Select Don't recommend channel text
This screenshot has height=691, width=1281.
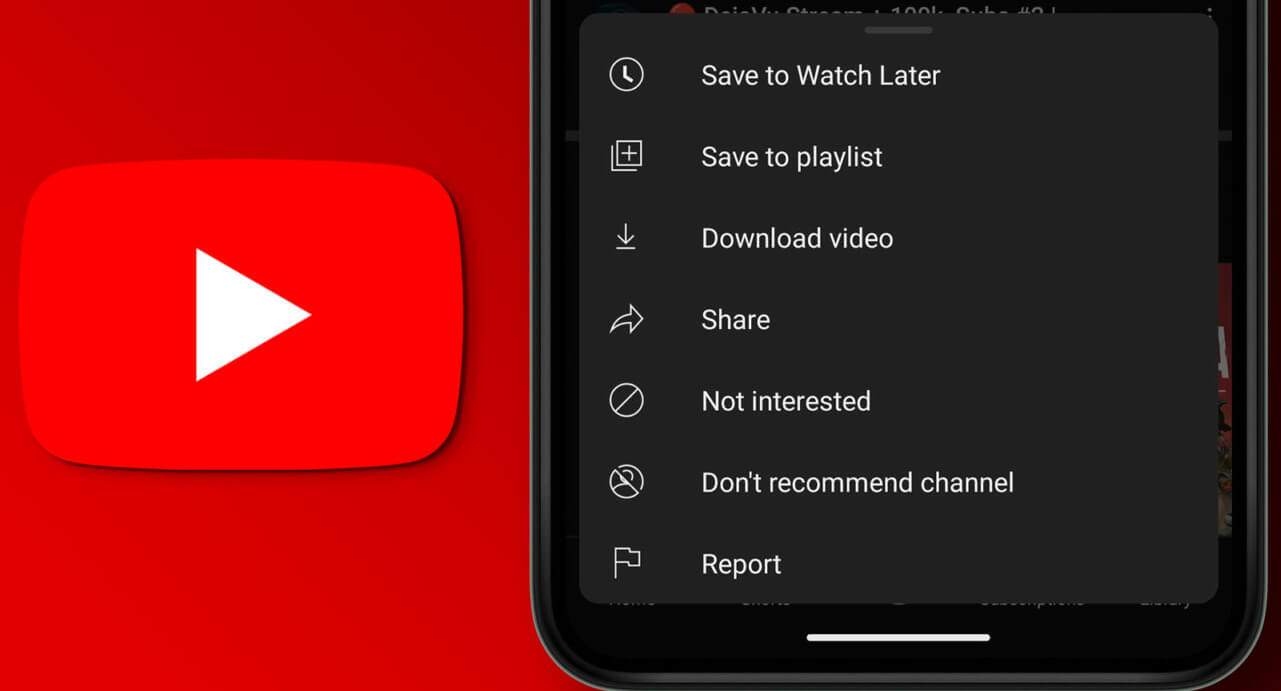[857, 483]
